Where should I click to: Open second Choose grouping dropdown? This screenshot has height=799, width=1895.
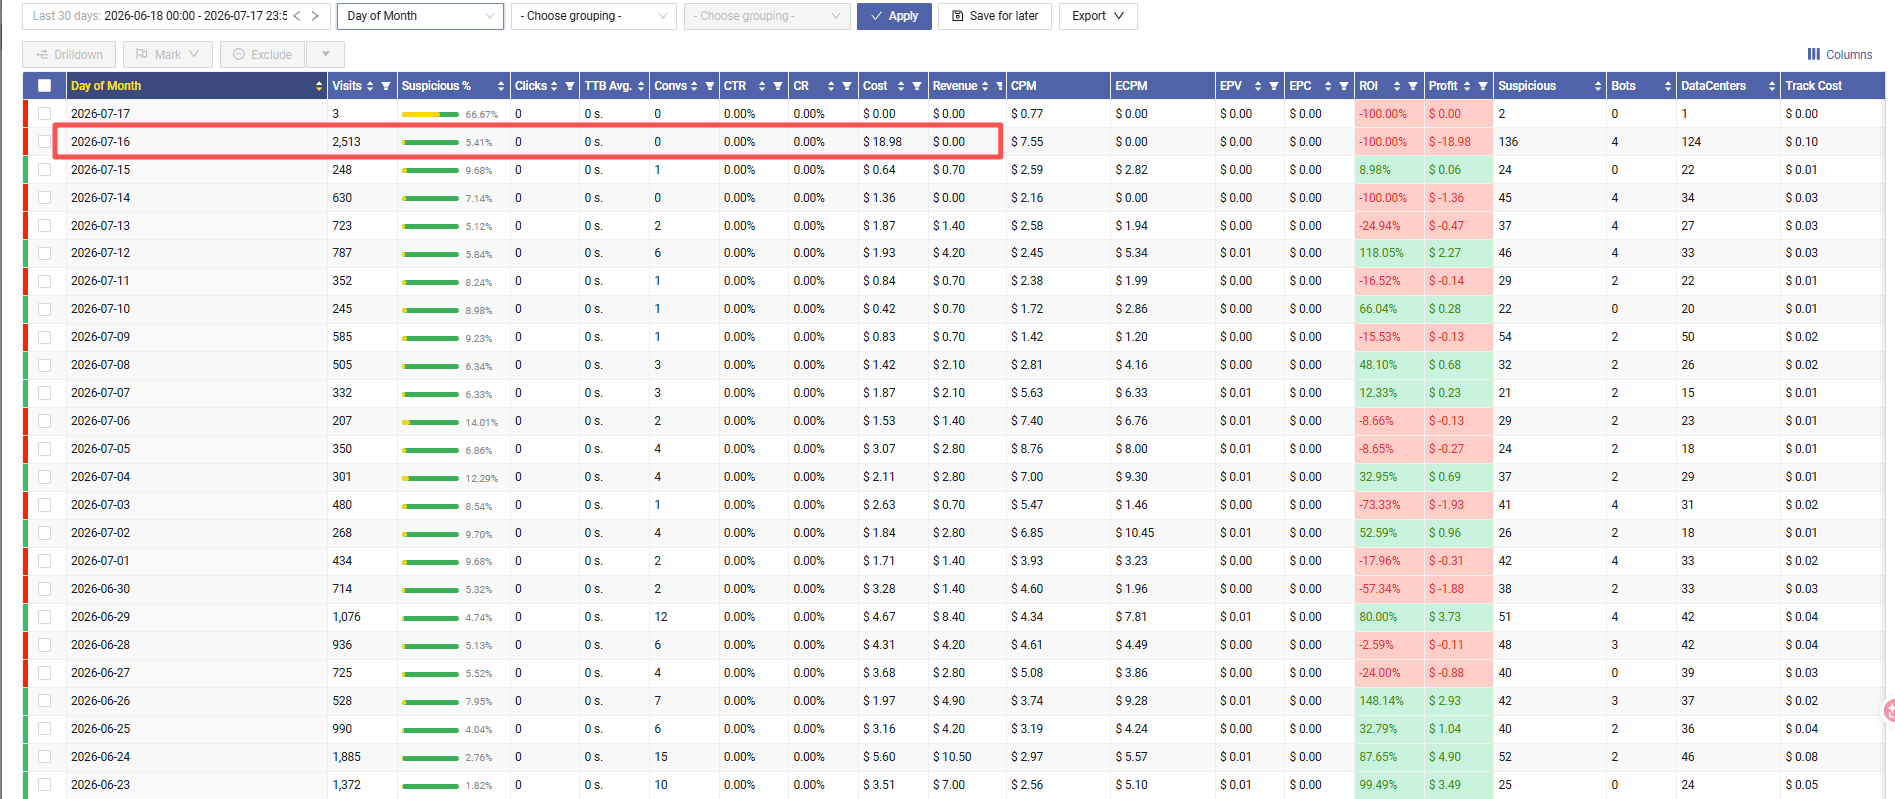tap(767, 16)
